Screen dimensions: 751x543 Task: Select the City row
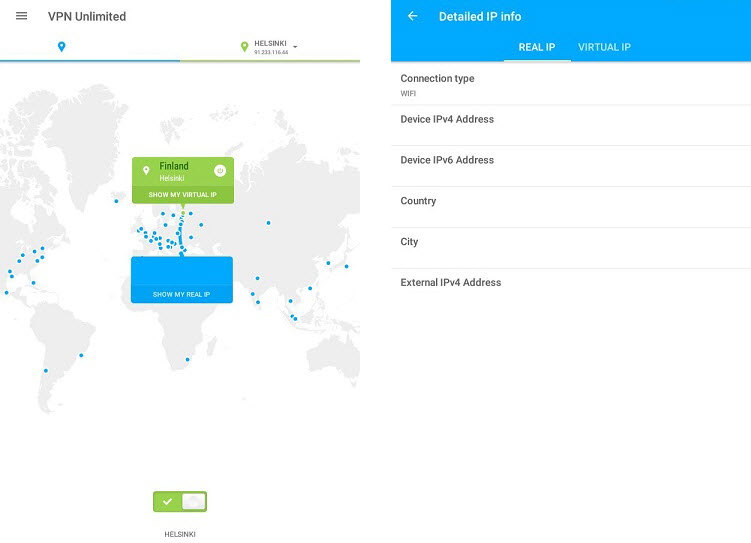tap(571, 248)
